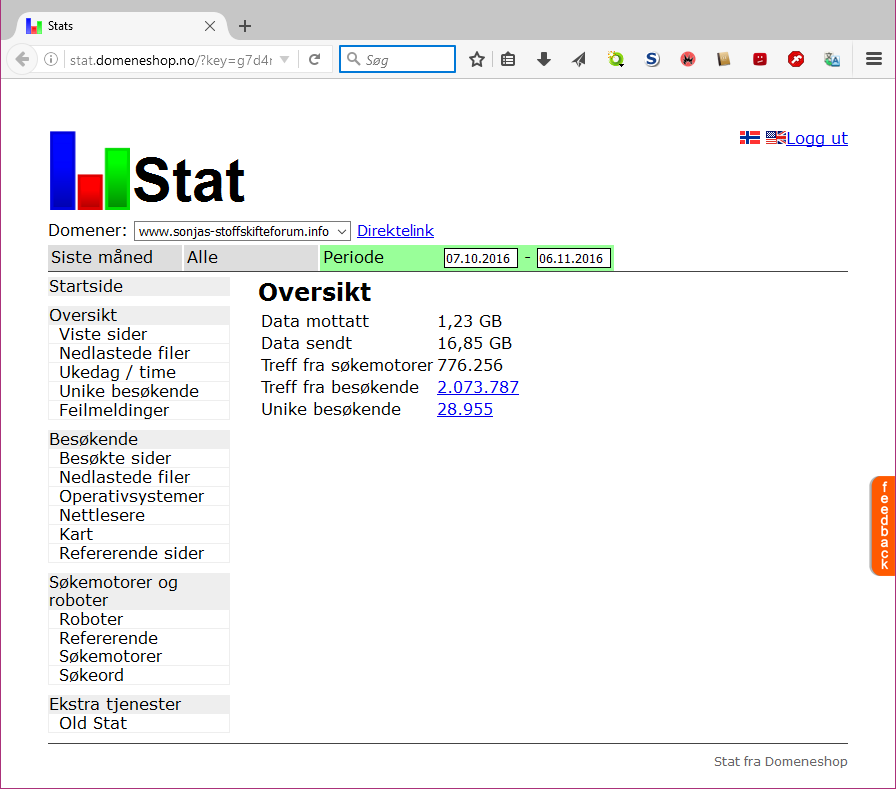Open Nettlesere statistics

pyautogui.click(x=139, y=515)
